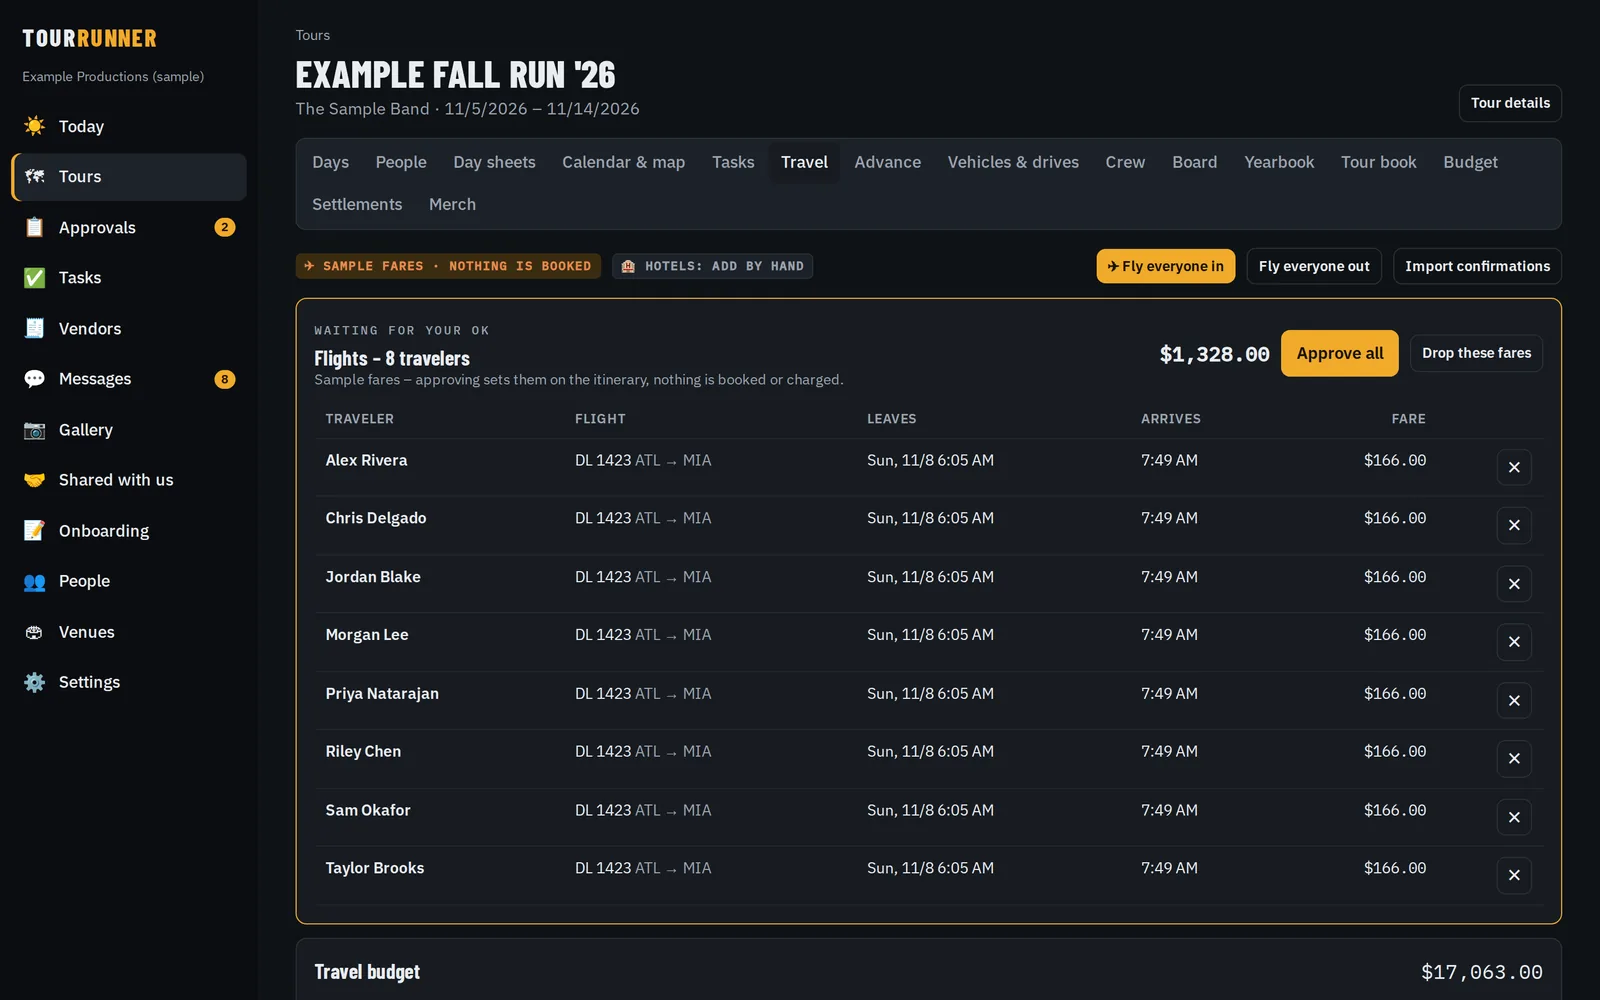Remove Alex Rivera's fare with X
Screen dimensions: 1600x1000
tap(1514, 467)
